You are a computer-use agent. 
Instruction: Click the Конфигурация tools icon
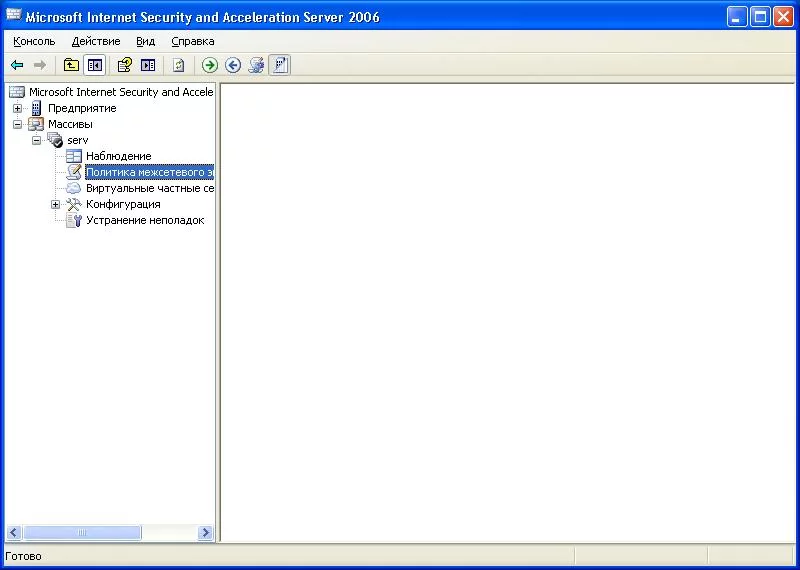click(74, 204)
